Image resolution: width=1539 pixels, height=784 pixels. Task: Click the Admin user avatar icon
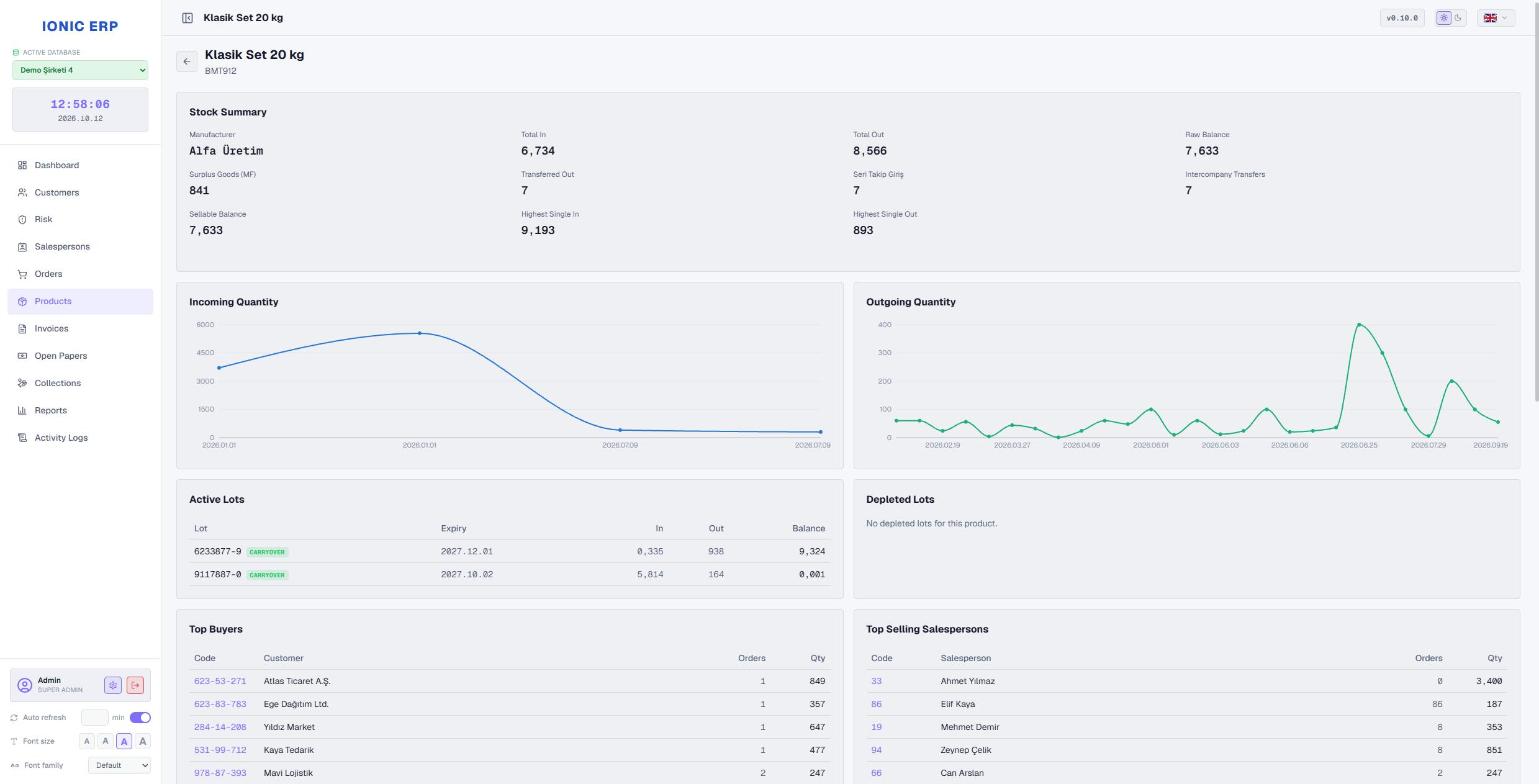[25, 685]
